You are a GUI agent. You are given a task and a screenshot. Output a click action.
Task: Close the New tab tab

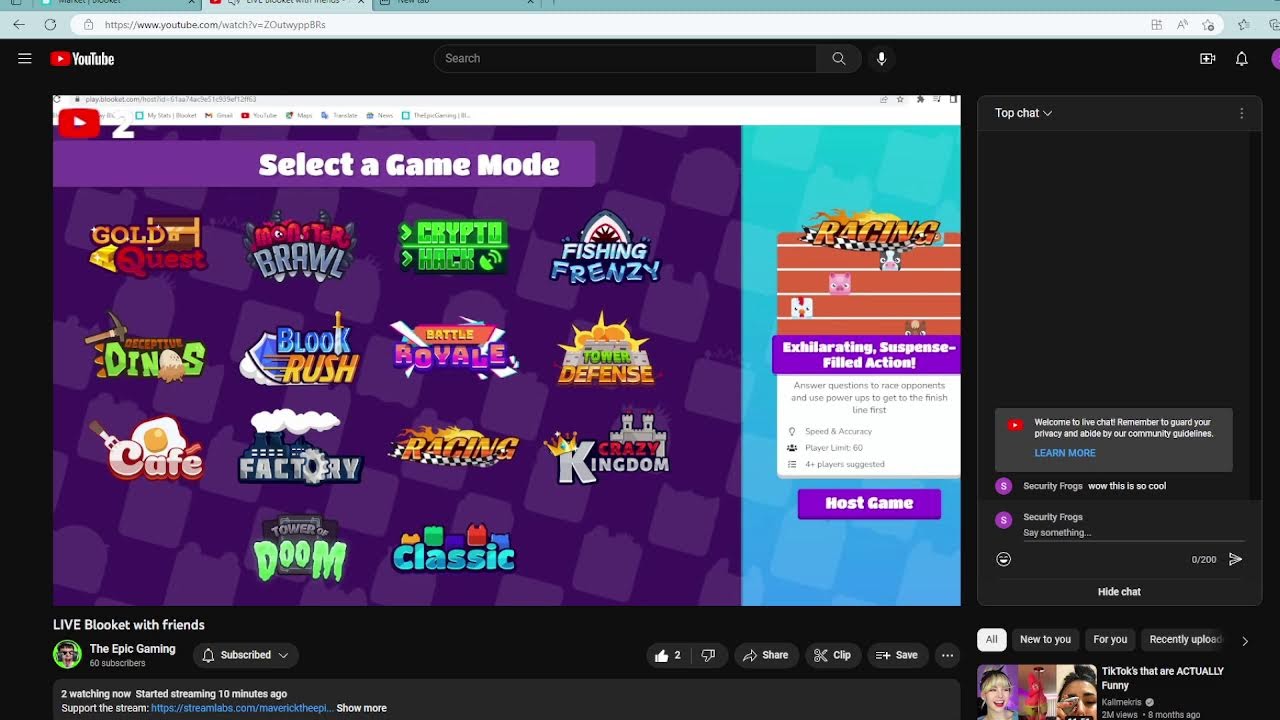530,3
